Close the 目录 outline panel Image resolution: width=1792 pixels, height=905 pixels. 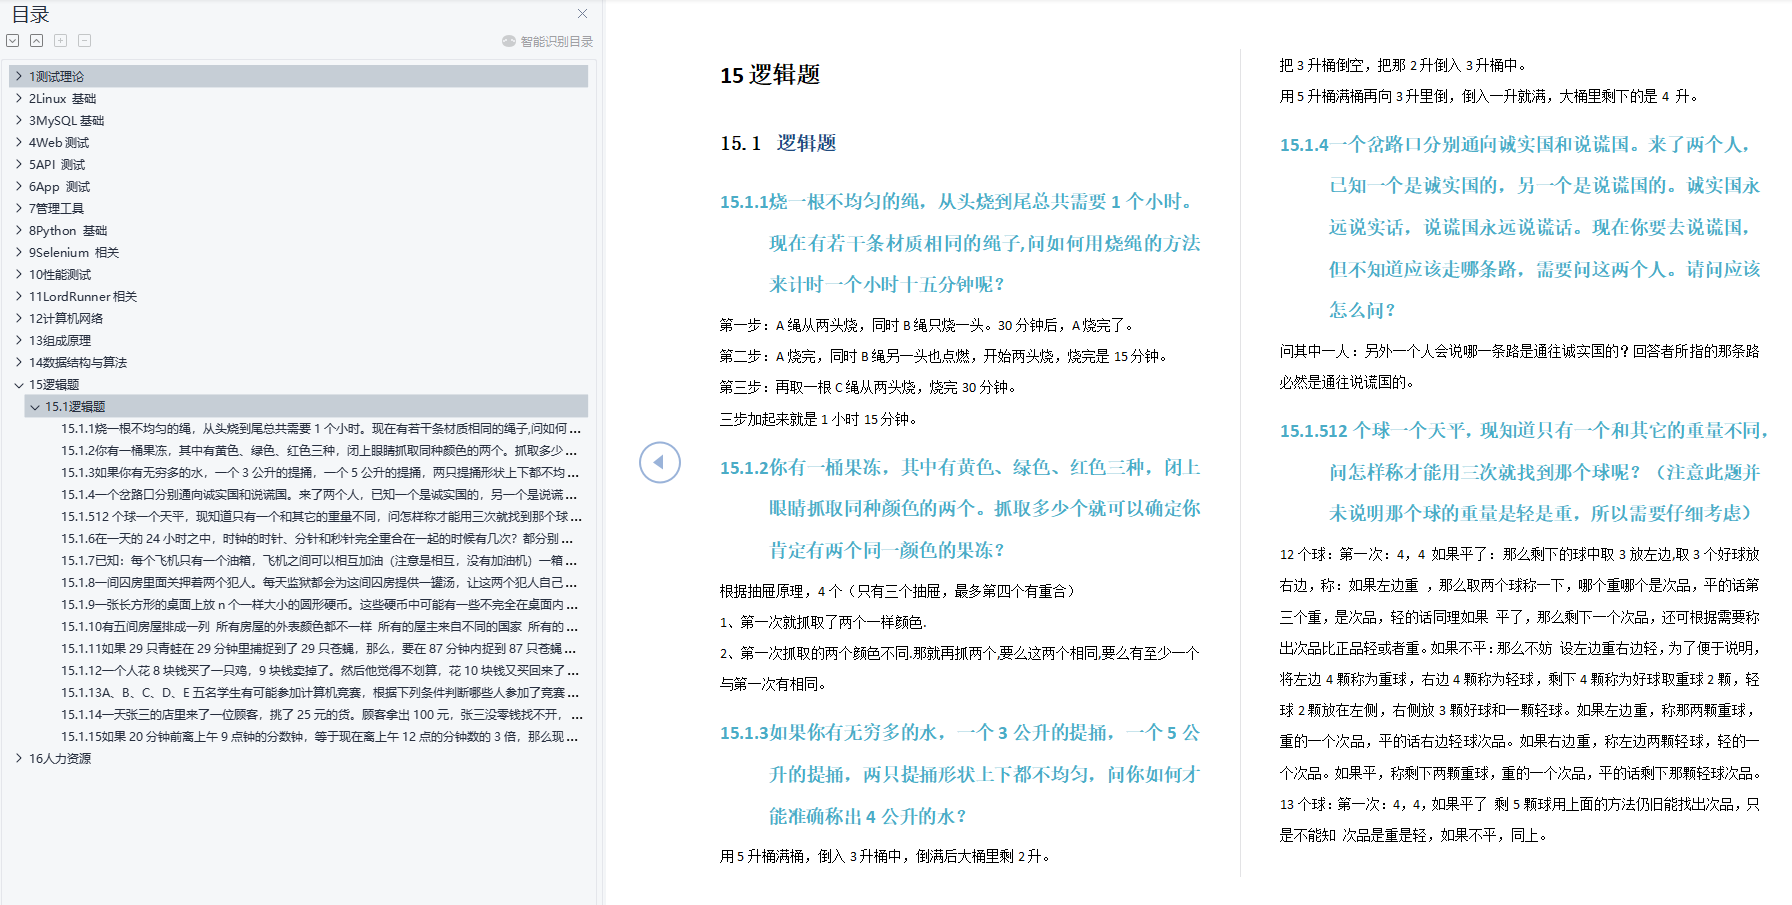[583, 14]
